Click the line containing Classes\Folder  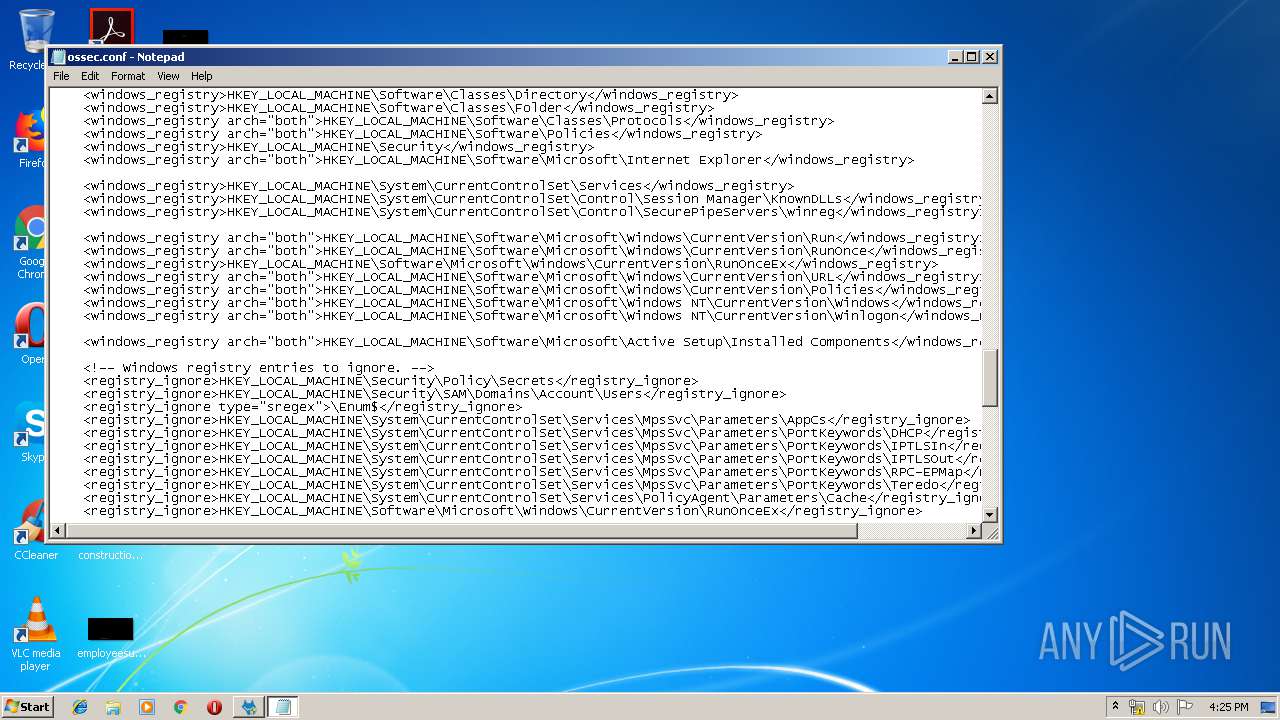coord(399,108)
